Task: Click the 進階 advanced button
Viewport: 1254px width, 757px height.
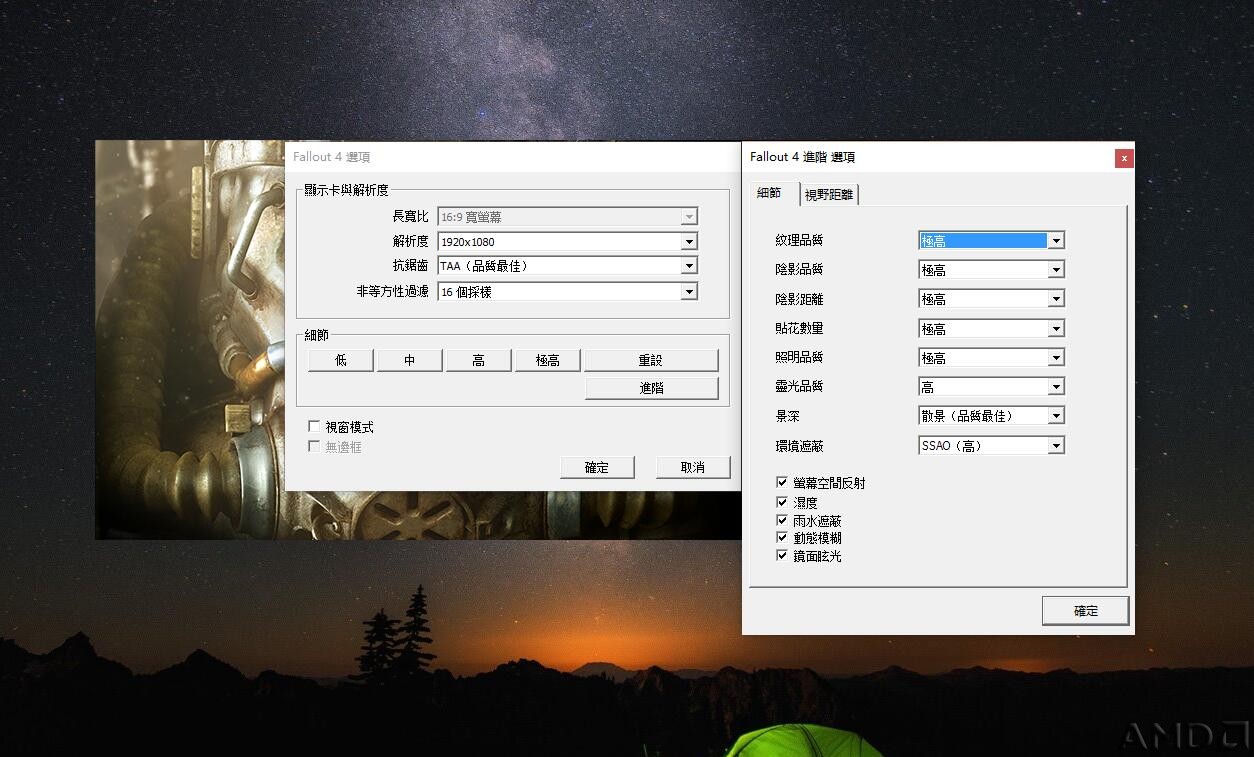Action: click(651, 388)
